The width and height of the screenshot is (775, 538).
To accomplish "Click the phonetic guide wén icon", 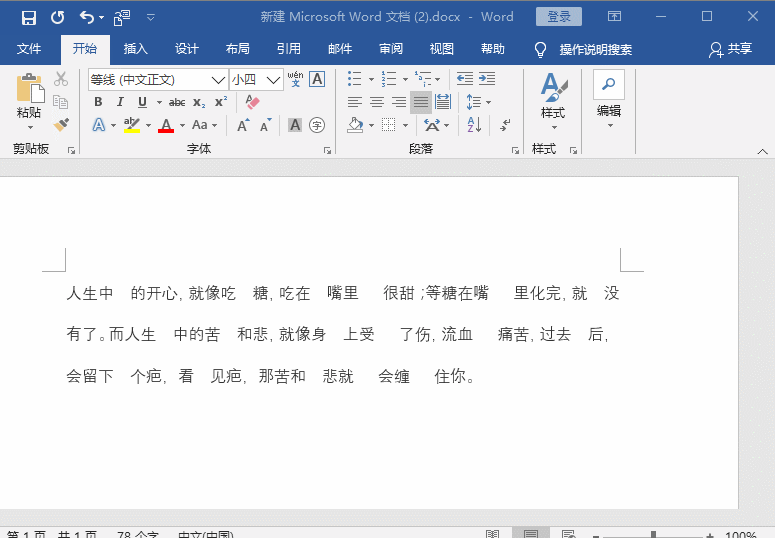I will (x=296, y=79).
